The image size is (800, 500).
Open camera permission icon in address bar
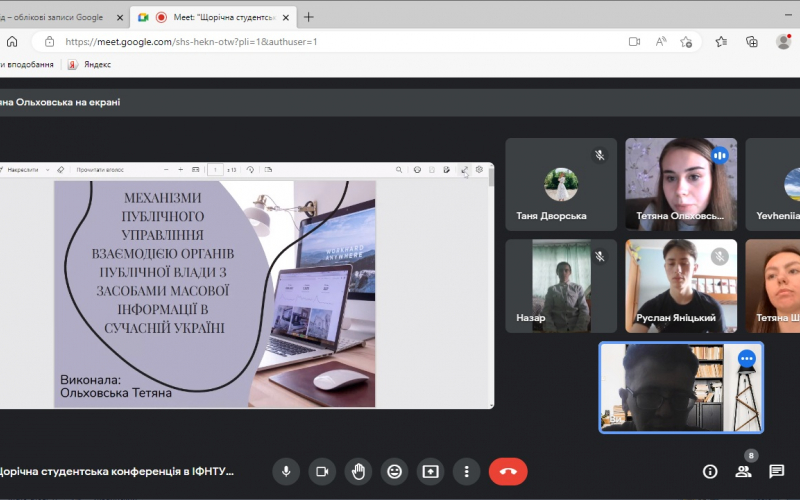click(x=634, y=42)
